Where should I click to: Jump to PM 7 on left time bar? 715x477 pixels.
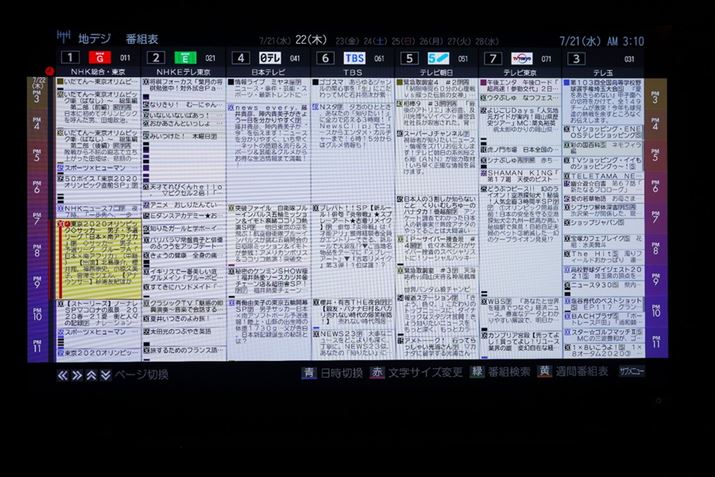tap(38, 220)
